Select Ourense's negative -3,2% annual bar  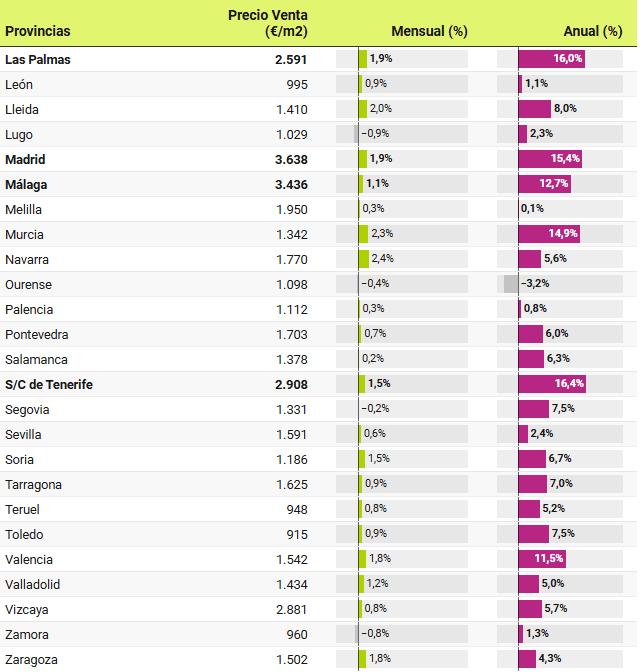511,284
